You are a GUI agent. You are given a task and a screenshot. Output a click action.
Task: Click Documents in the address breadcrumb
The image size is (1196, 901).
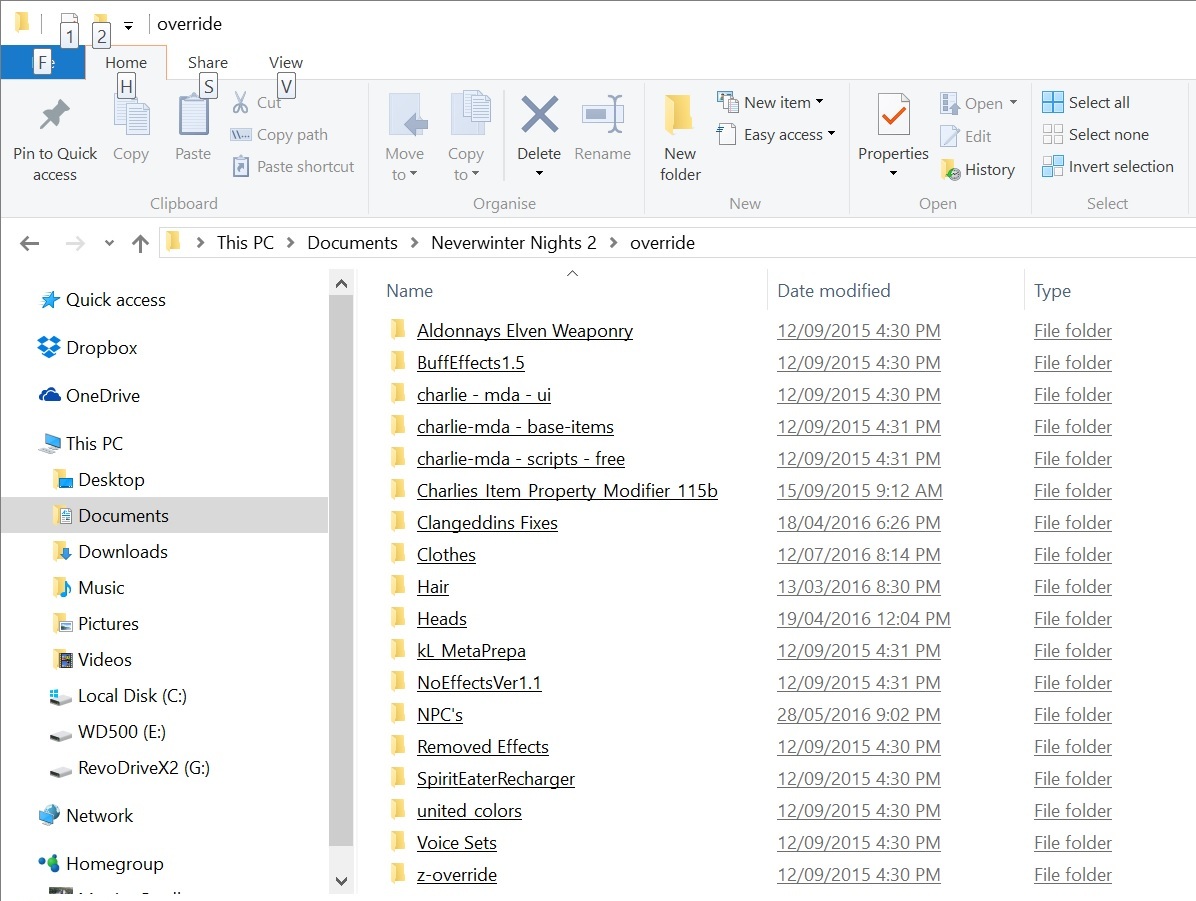coord(352,243)
